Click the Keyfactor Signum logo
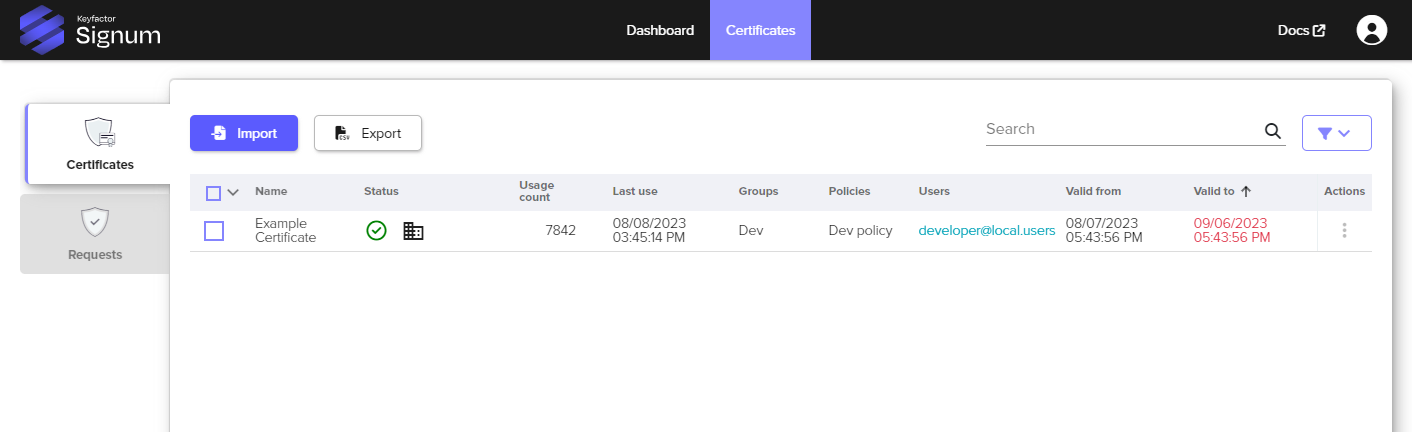 coord(90,30)
